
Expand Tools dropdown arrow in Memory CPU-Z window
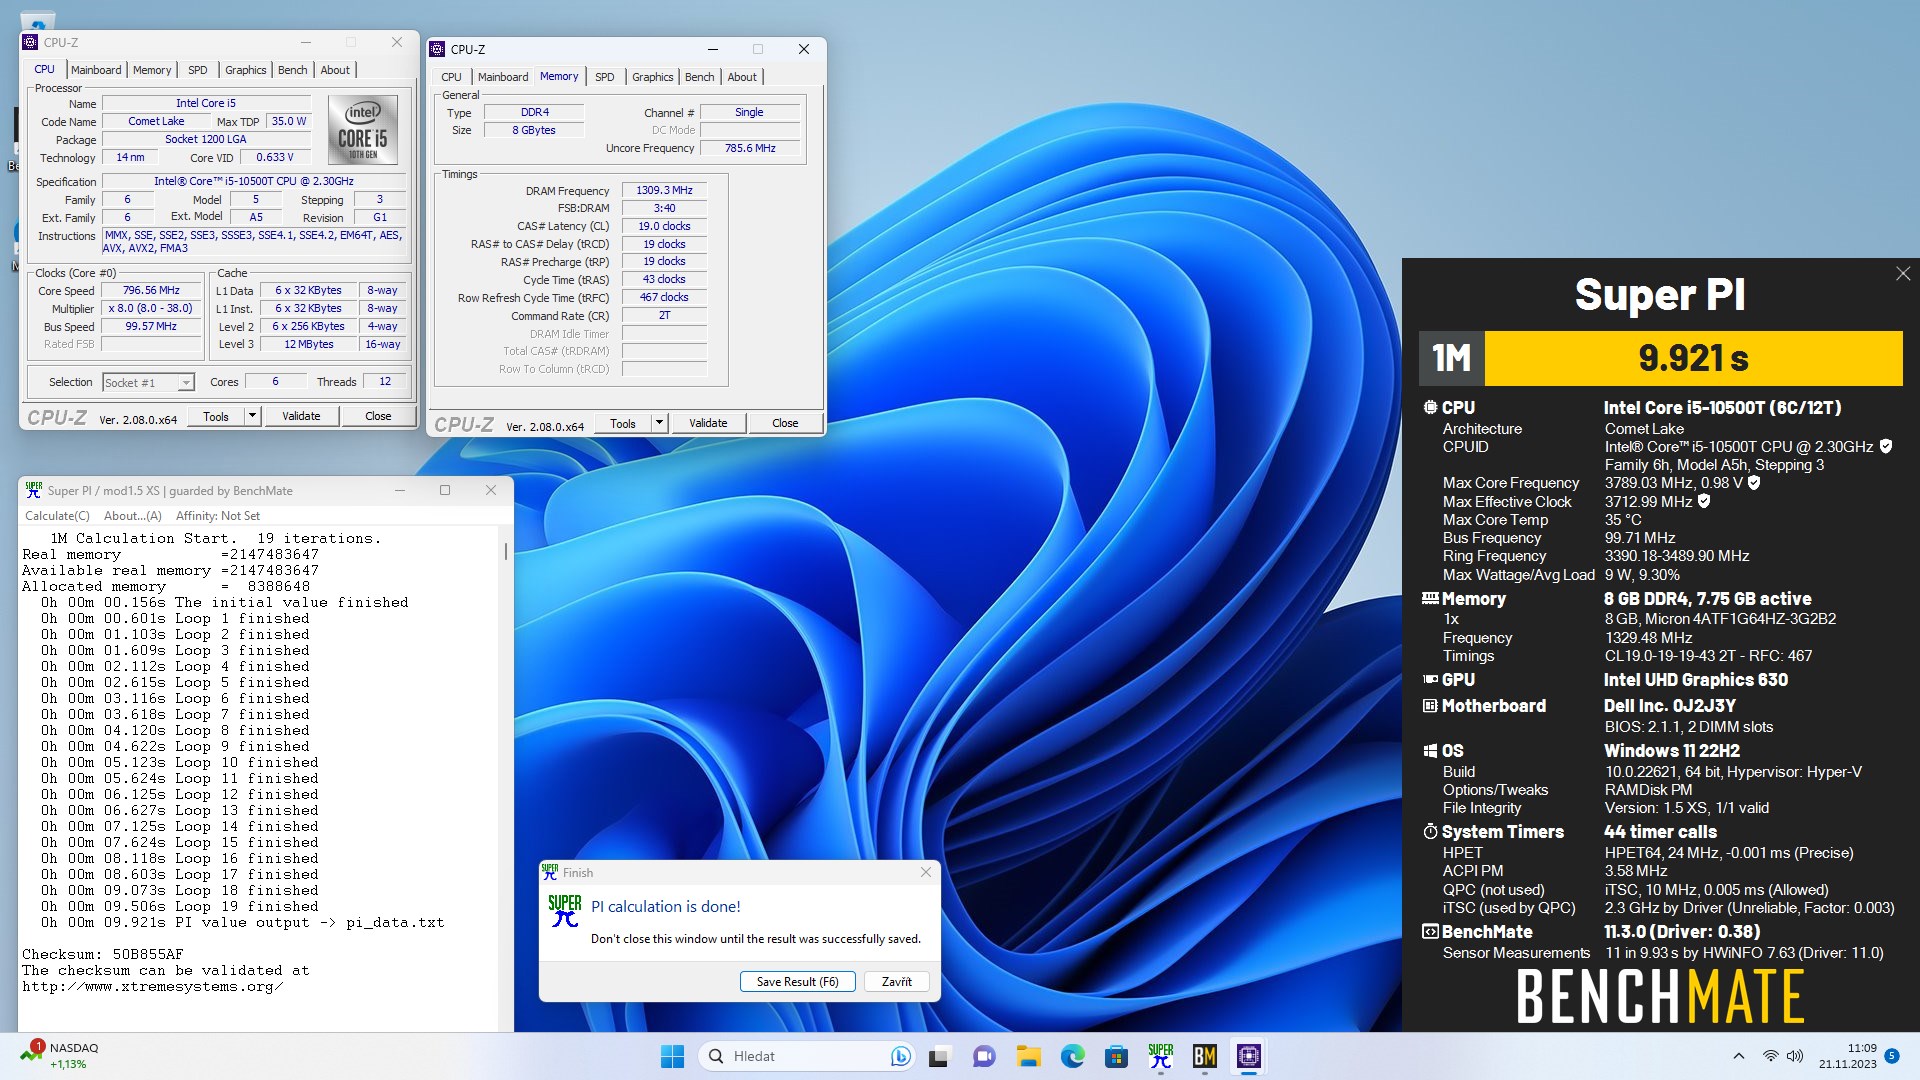point(659,423)
